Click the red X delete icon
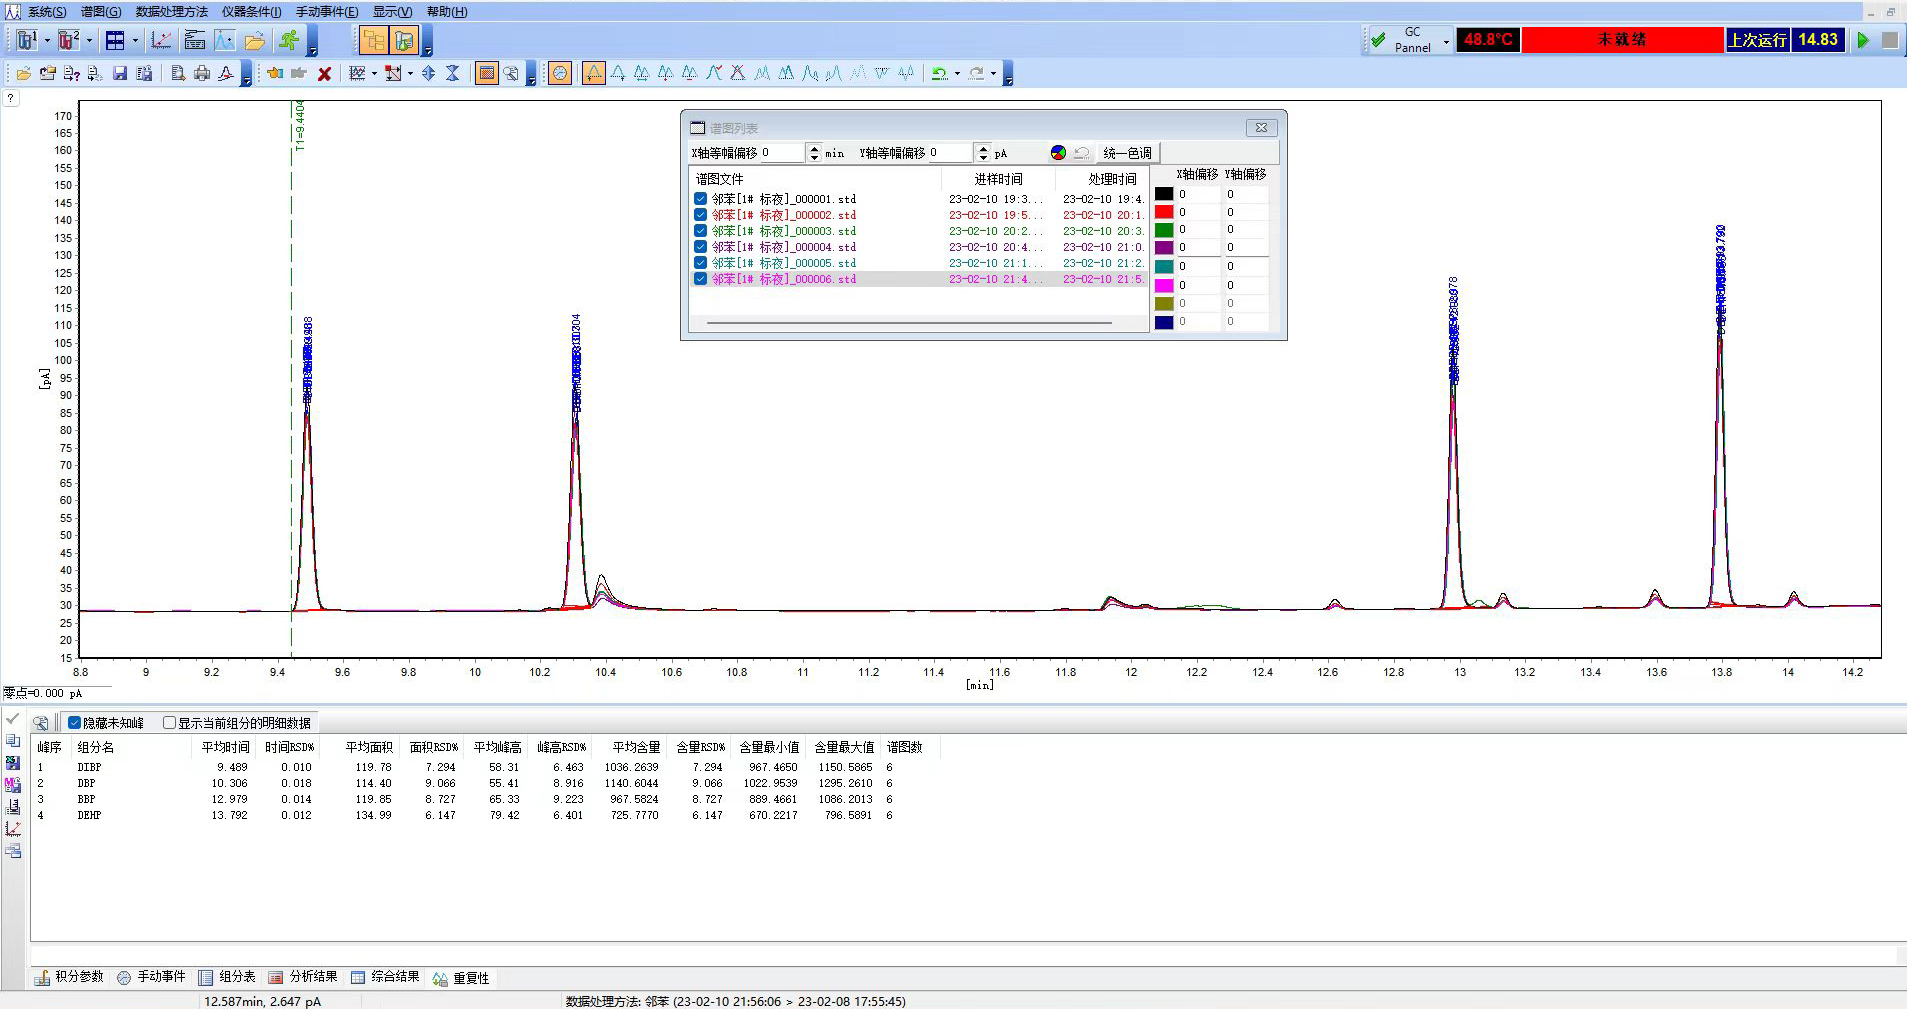Image resolution: width=1907 pixels, height=1009 pixels. coord(324,73)
